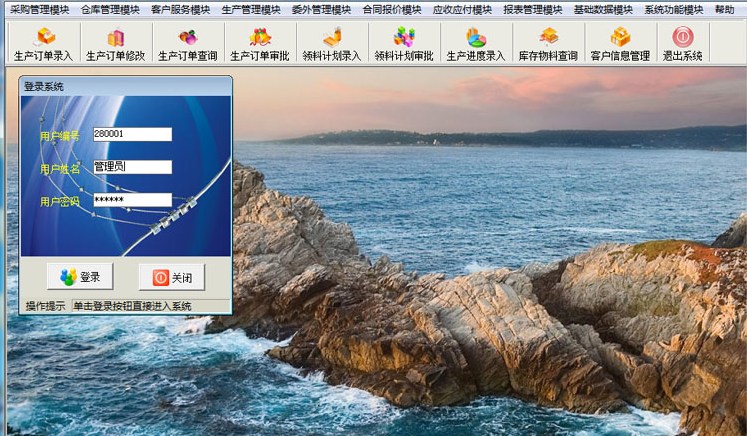The width and height of the screenshot is (747, 436).
Task: Focus the 用户密码 input field
Action: [132, 200]
